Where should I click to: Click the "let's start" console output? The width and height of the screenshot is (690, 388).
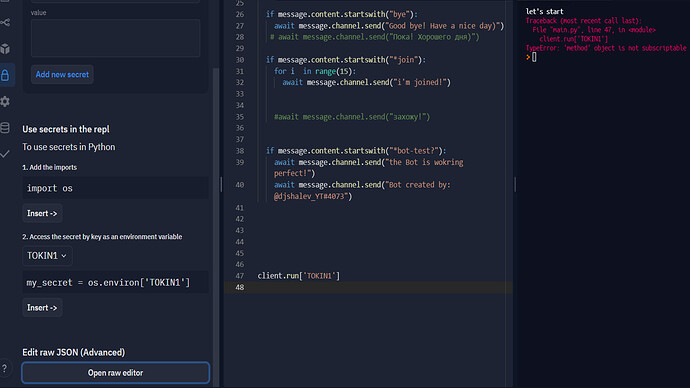544,11
